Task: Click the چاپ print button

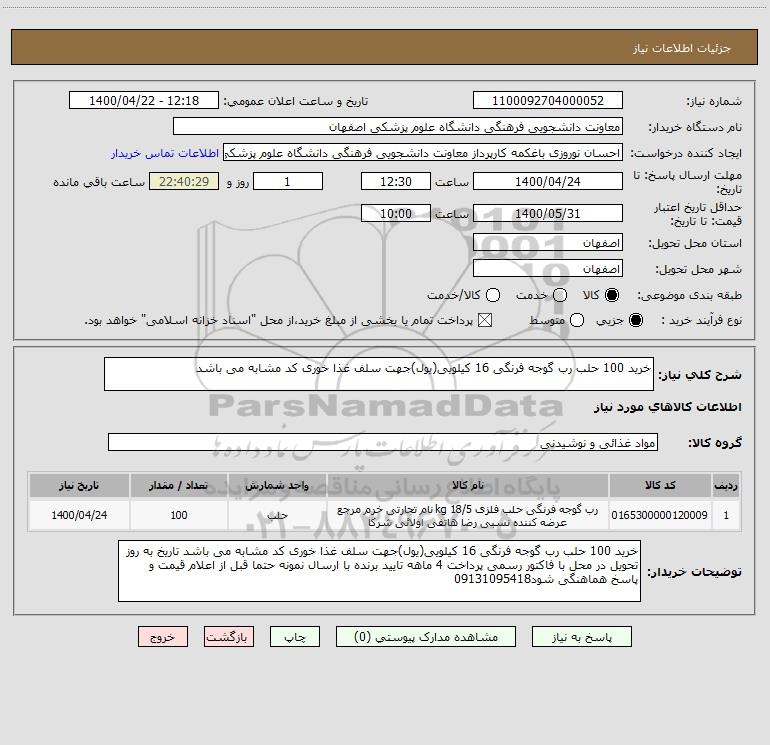Action: (295, 637)
